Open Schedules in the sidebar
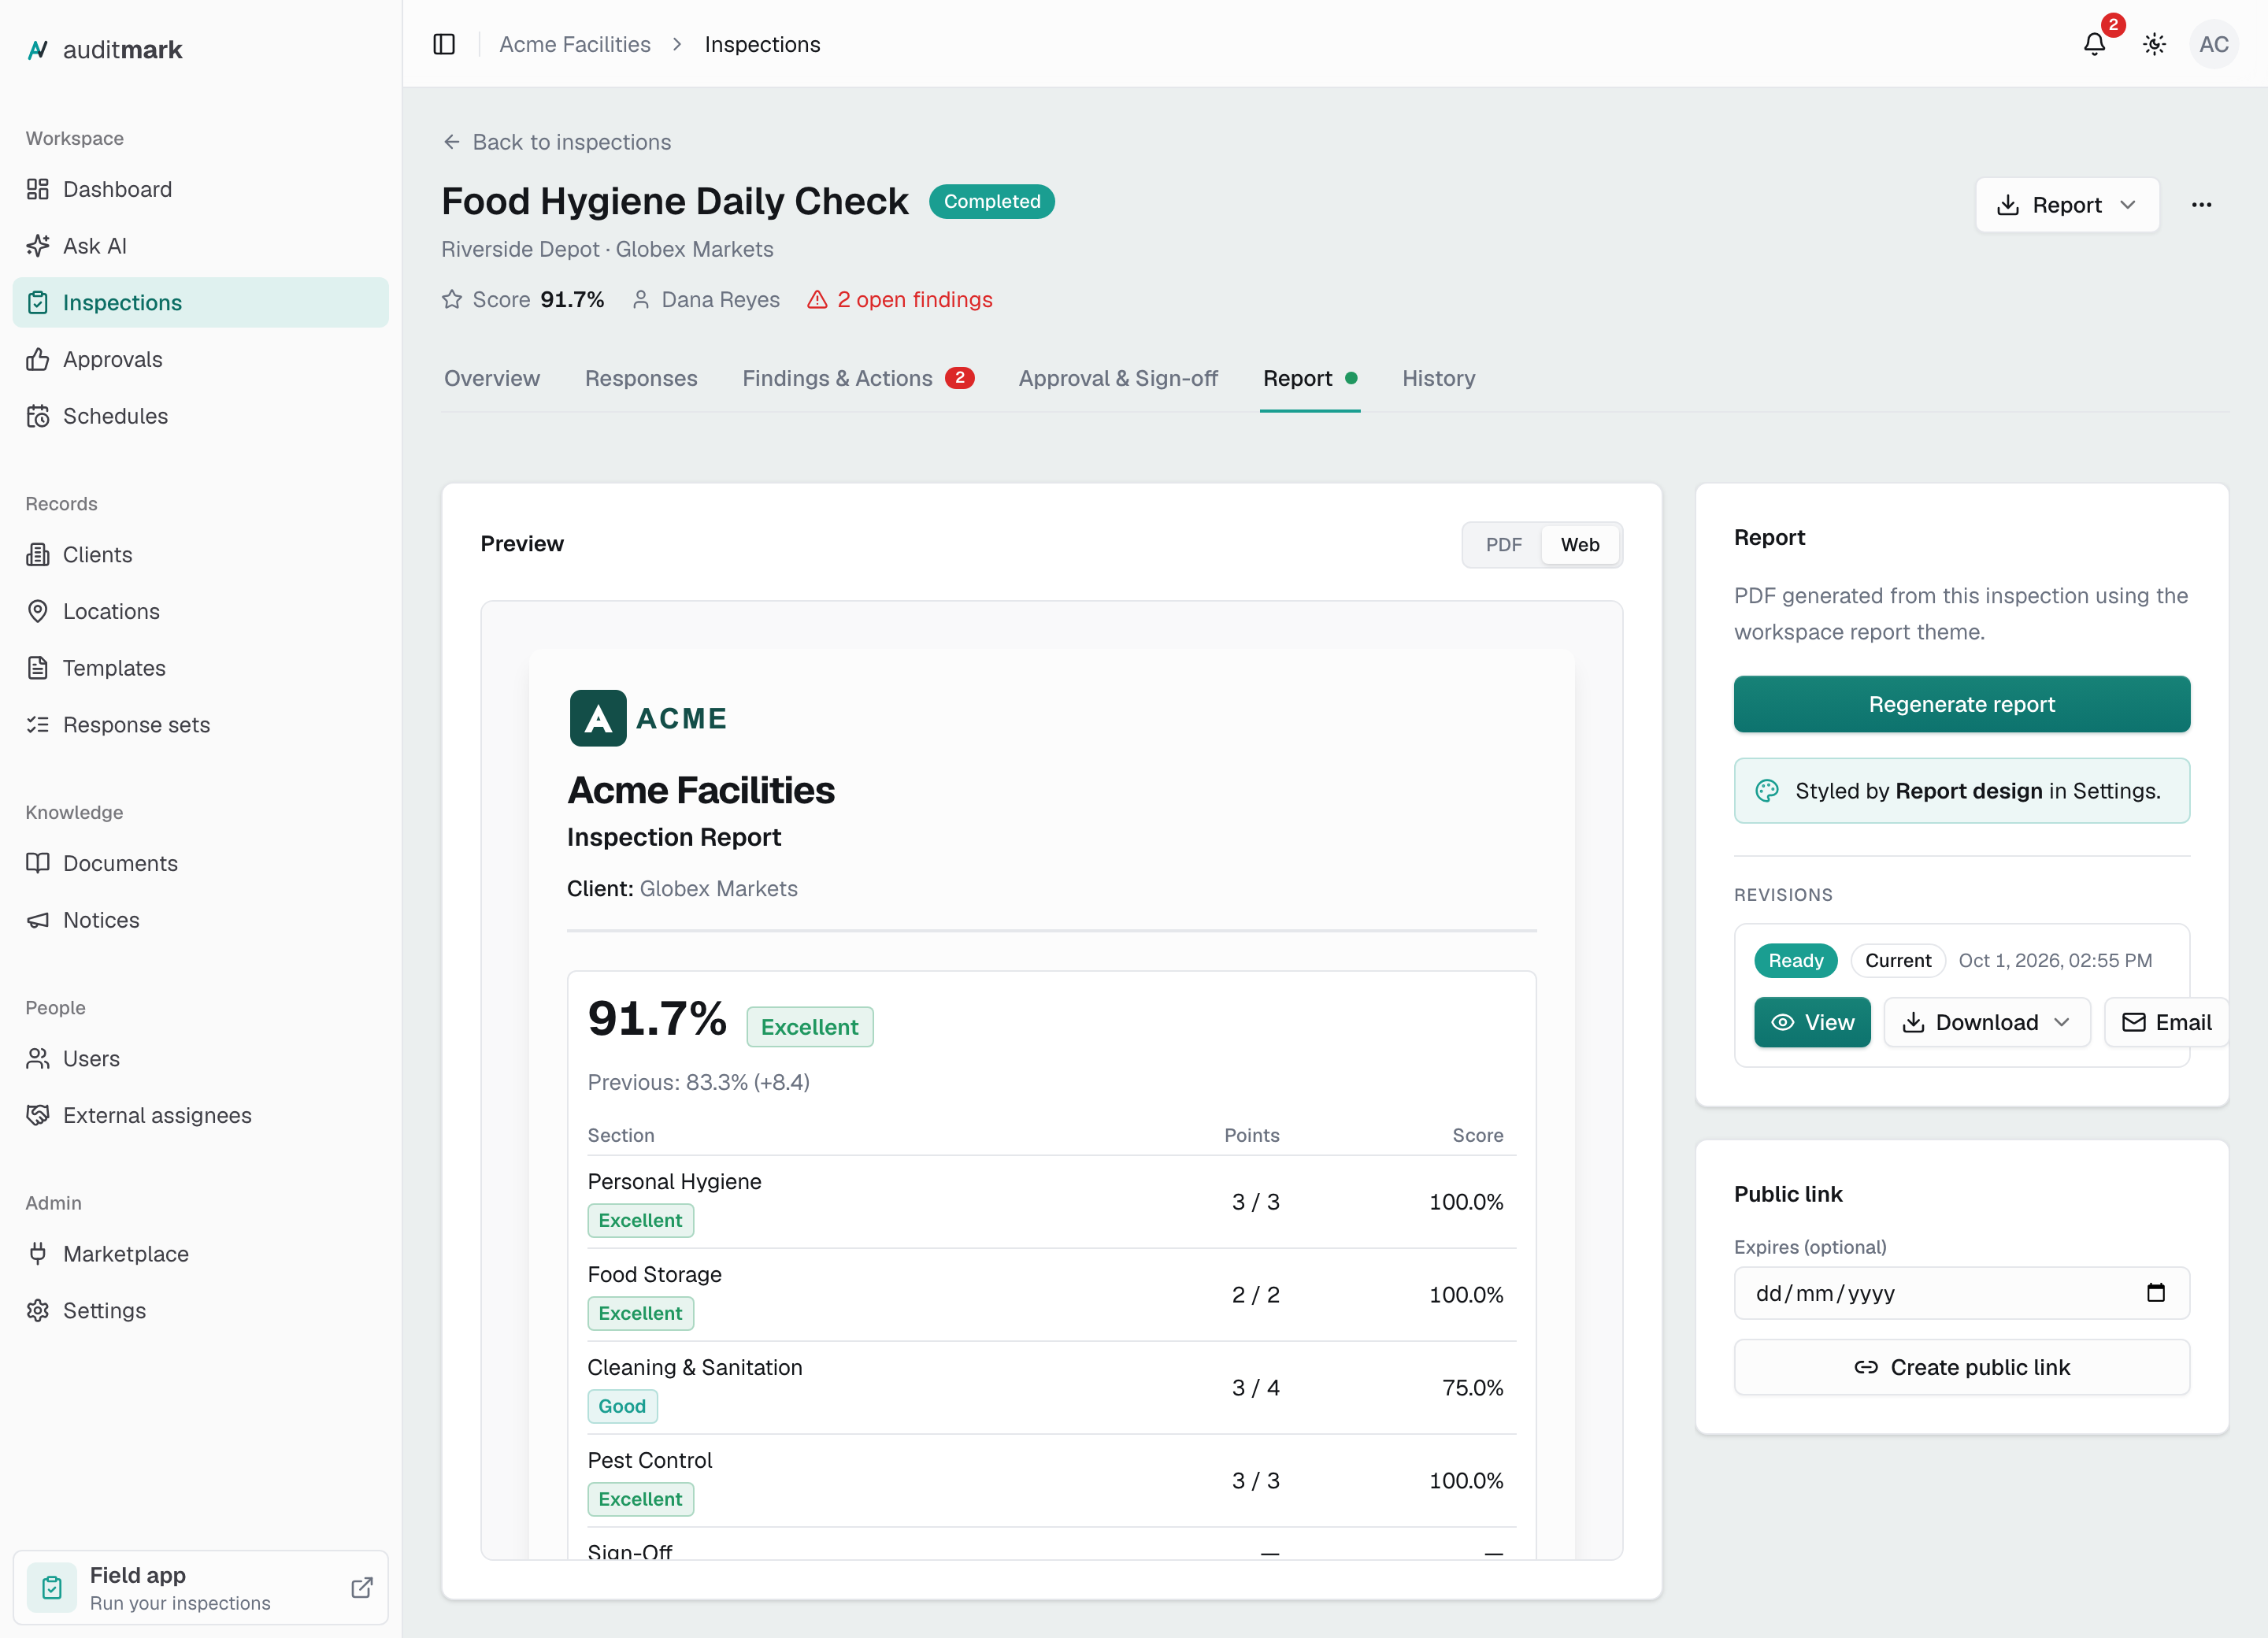 [200, 416]
